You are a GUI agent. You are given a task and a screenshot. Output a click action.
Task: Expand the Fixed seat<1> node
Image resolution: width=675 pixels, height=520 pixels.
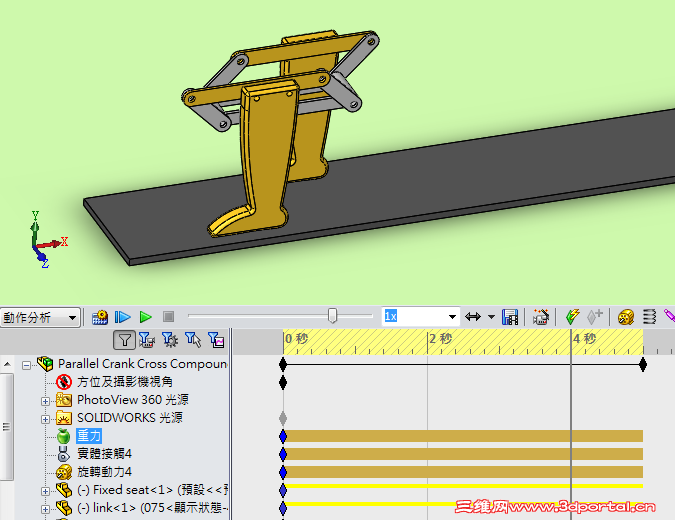click(x=45, y=491)
